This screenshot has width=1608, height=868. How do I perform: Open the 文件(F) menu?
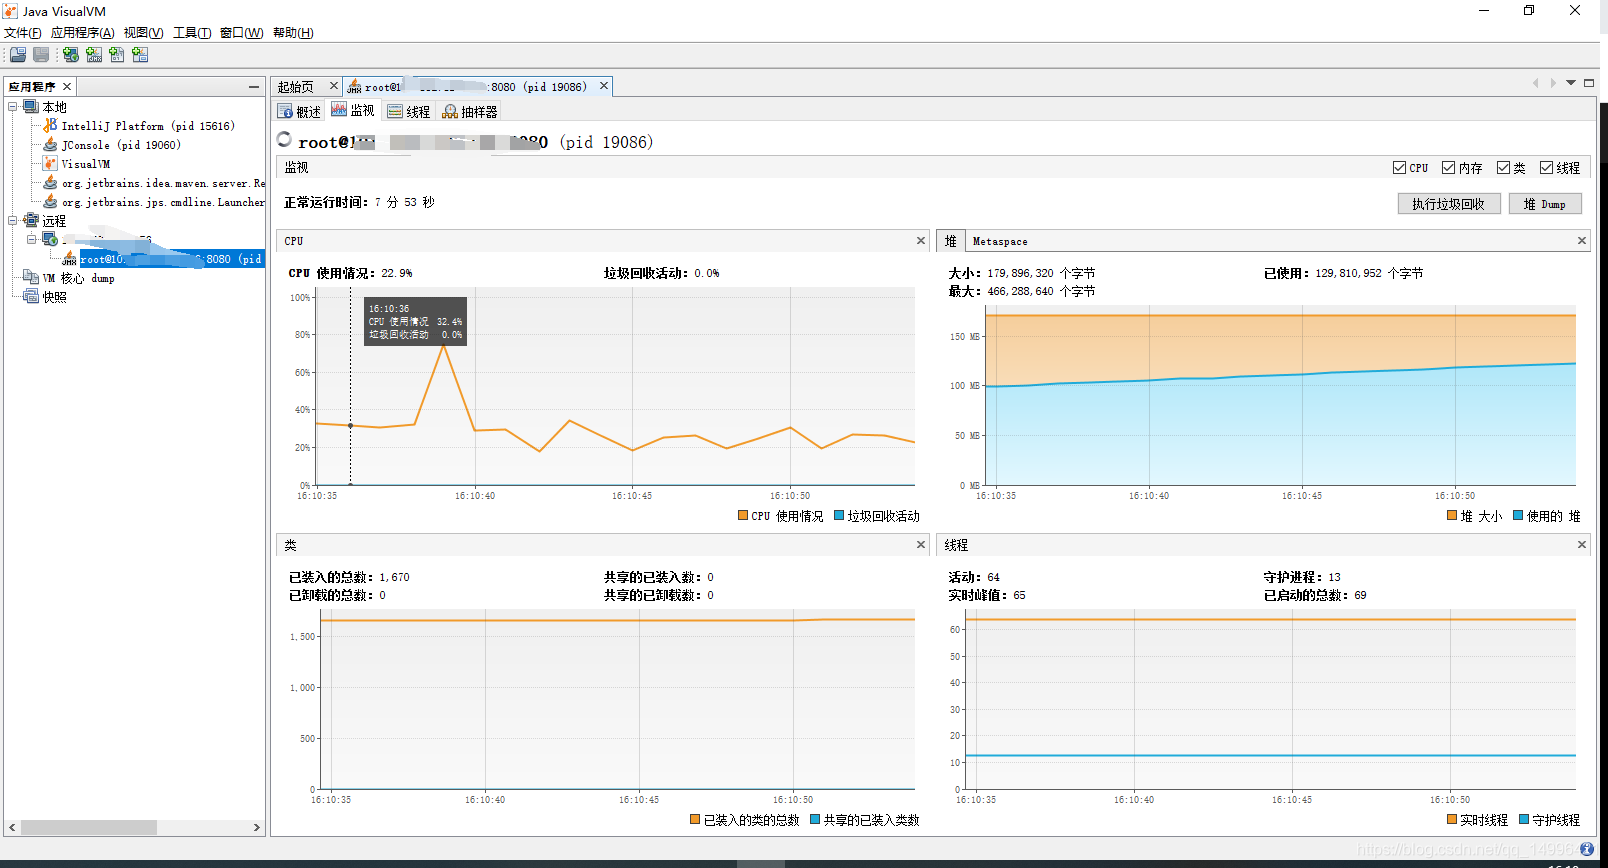(x=23, y=33)
